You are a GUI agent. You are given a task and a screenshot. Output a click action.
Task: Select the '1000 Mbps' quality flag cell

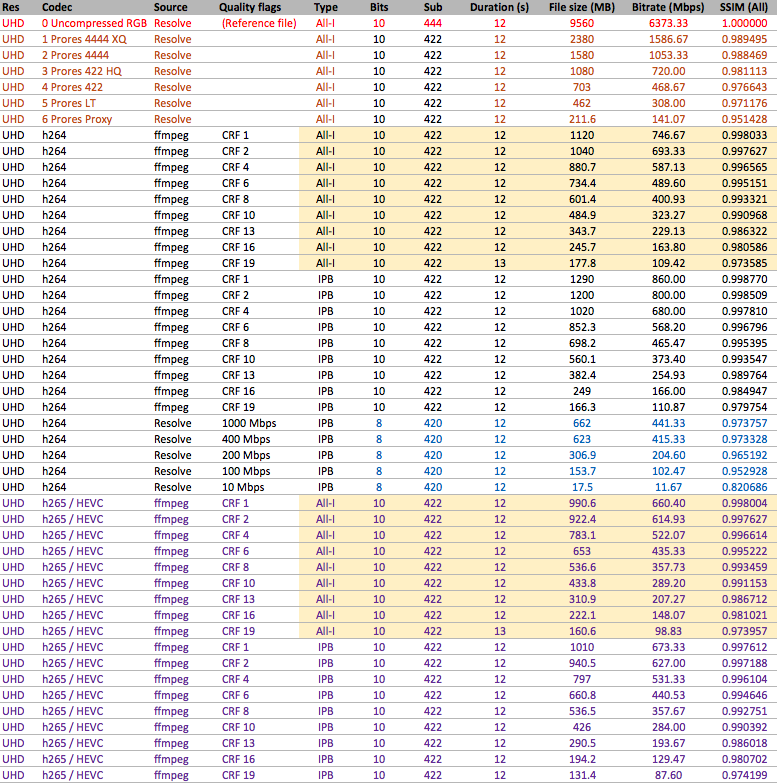249,424
